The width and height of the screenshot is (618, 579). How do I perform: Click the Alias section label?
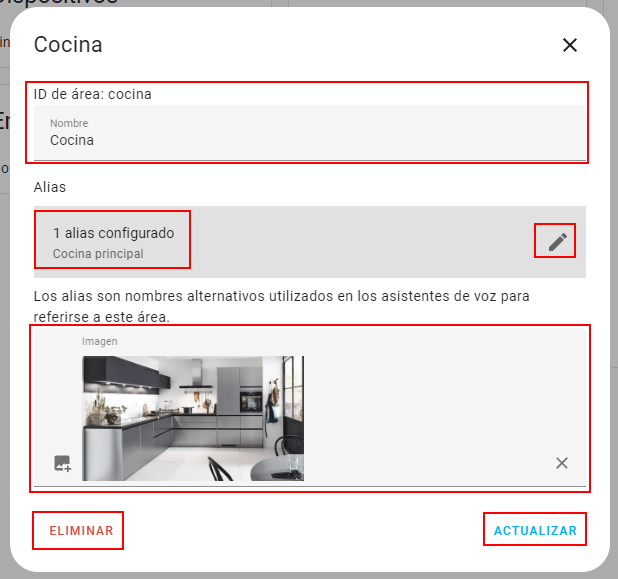pos(50,187)
